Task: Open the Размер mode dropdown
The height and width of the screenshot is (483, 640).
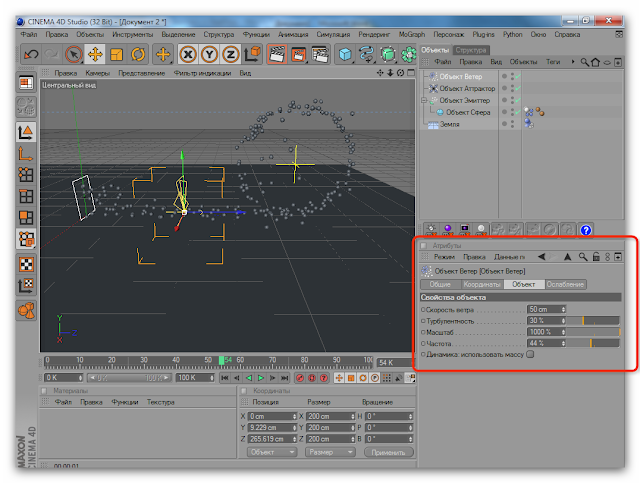Action: (x=330, y=452)
